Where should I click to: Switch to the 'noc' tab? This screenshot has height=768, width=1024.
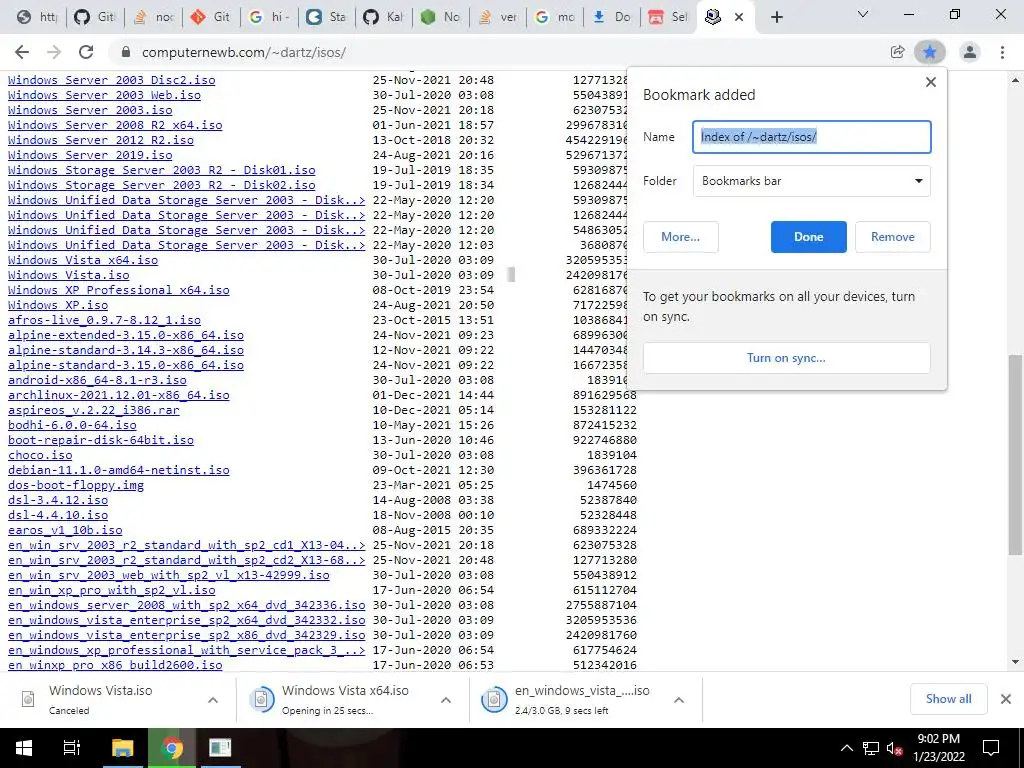tap(153, 17)
